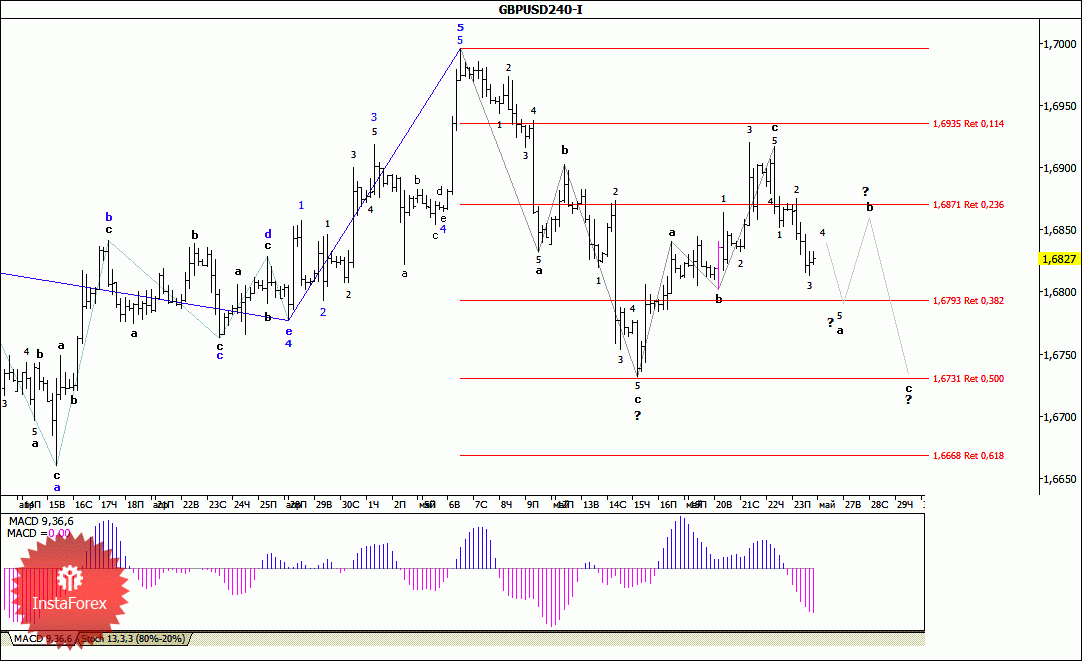Select the 1,6935 Ret 0,114 retracement label

968,124
